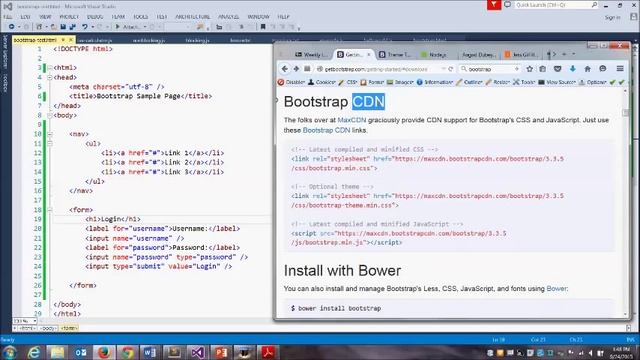This screenshot has width=640, height=360.
Task: Switch to Visual Studio on the taskbar
Action: point(198,352)
